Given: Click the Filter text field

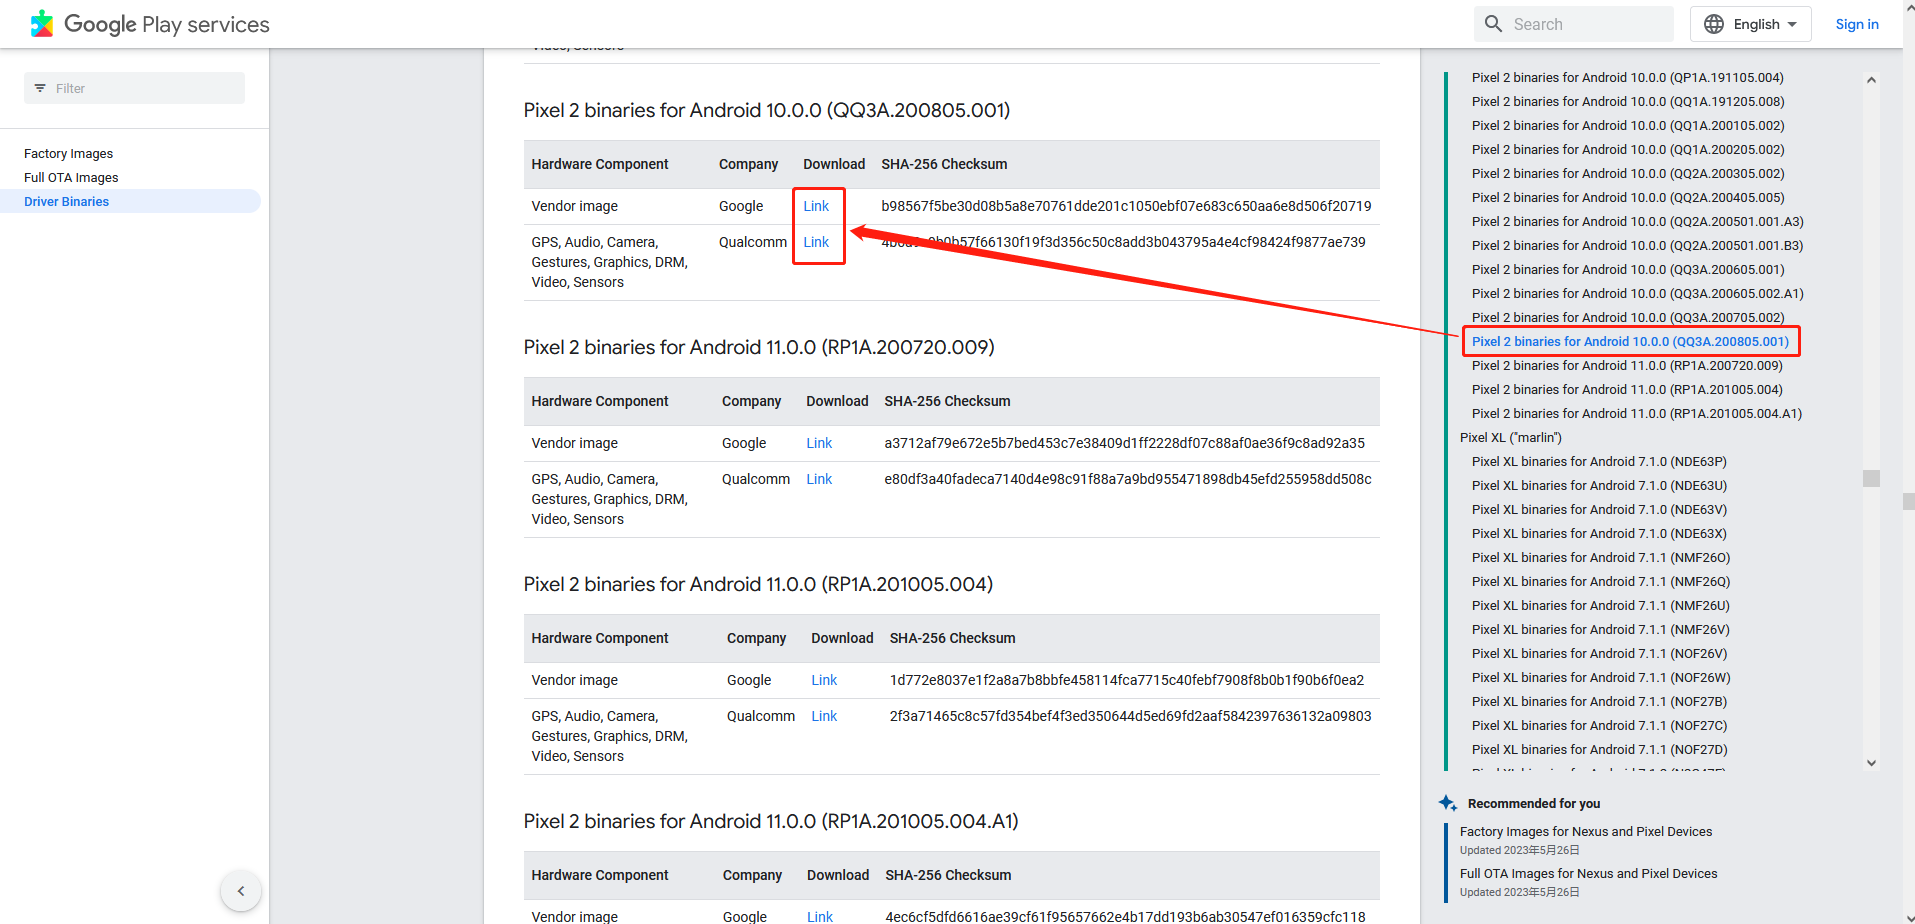Looking at the screenshot, I should [134, 88].
